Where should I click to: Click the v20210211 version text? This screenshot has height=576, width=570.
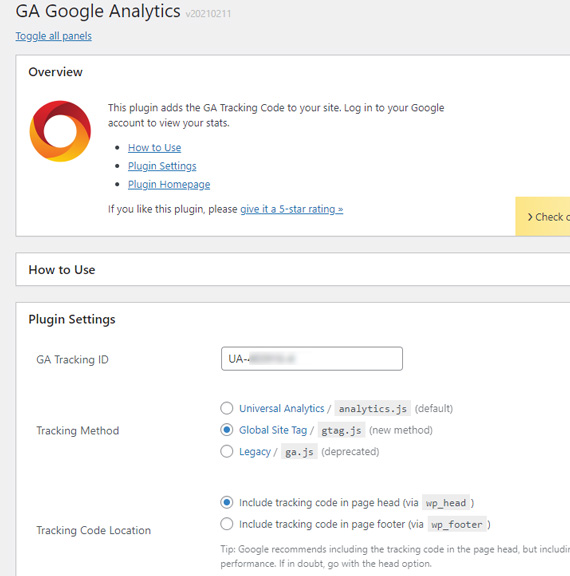tap(208, 14)
